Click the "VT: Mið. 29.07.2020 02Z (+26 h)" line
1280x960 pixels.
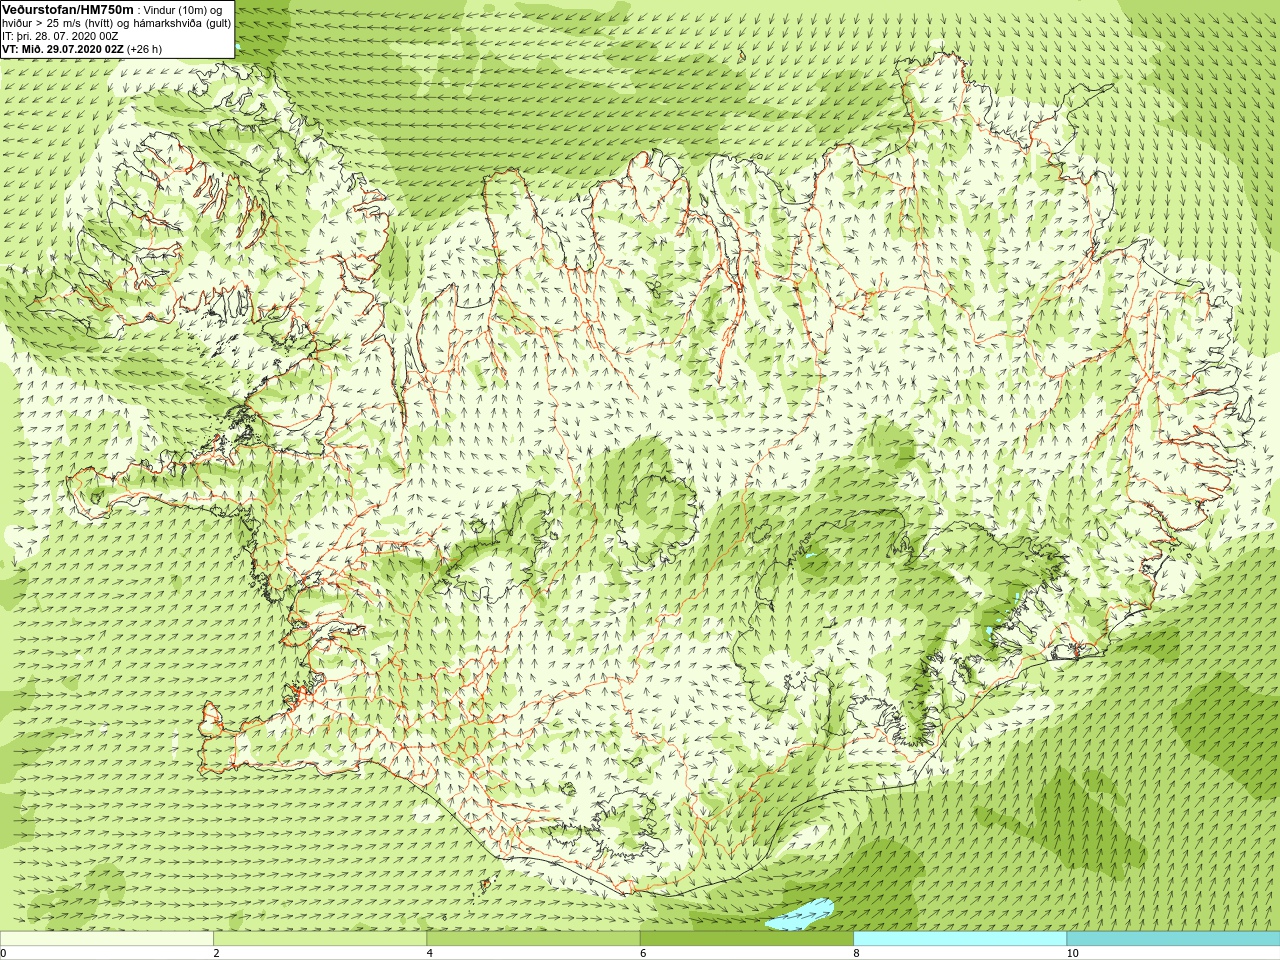pyautogui.click(x=82, y=49)
